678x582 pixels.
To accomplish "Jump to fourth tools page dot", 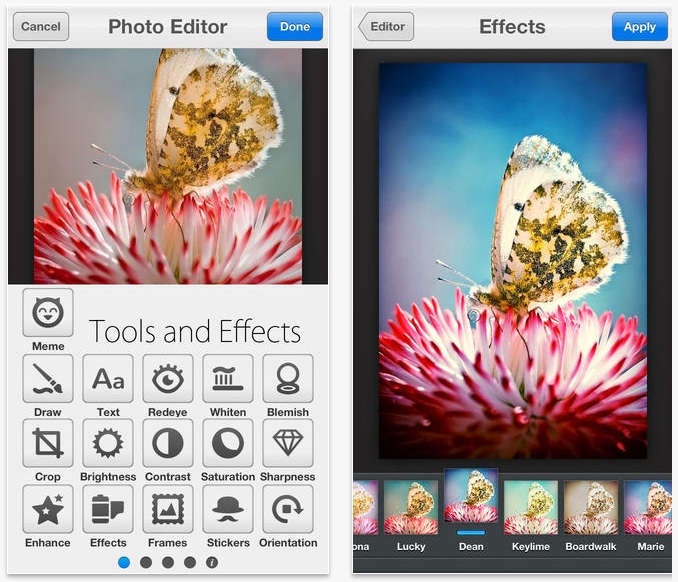I will tap(190, 563).
